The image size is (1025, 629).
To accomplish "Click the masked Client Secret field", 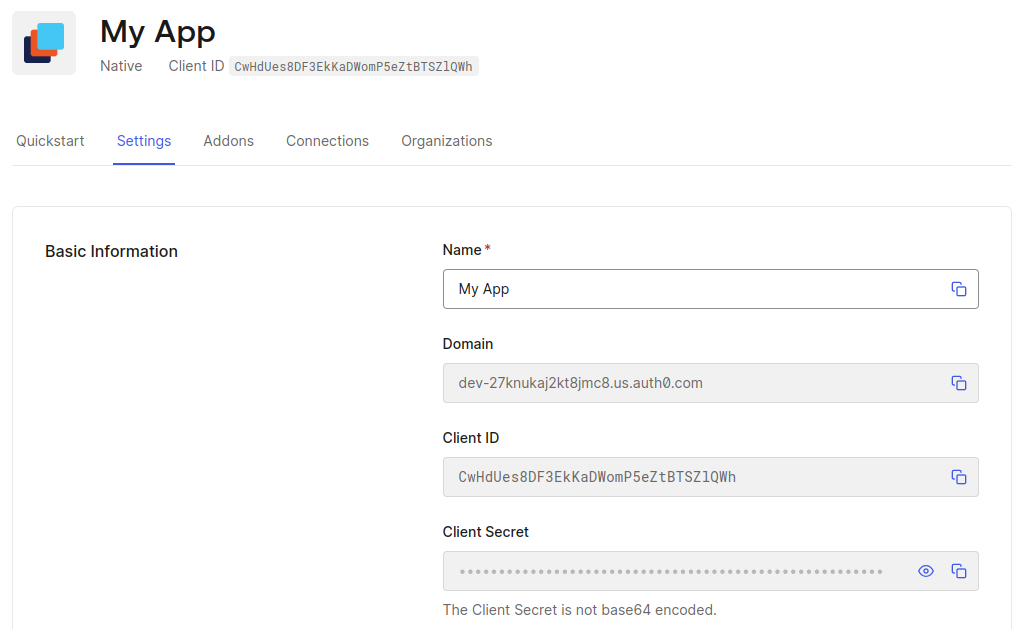I will coord(670,571).
